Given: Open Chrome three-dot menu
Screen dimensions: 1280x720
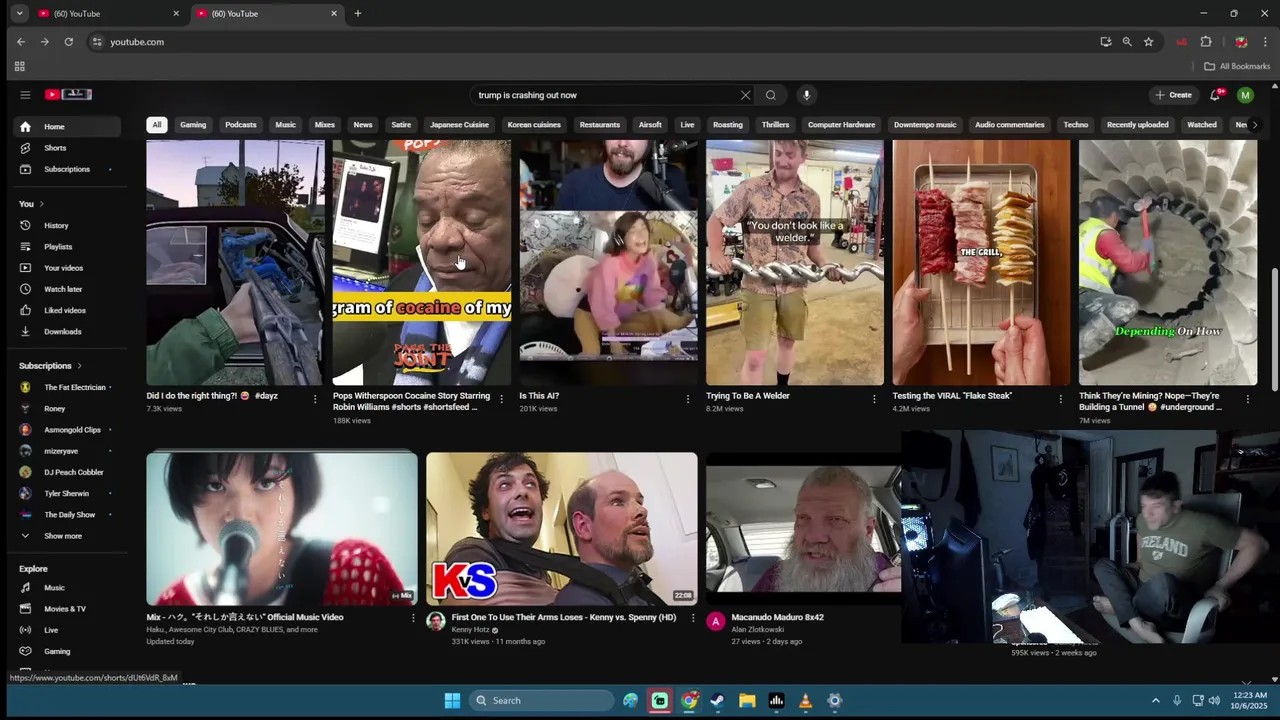Looking at the screenshot, I should pyautogui.click(x=1265, y=42).
